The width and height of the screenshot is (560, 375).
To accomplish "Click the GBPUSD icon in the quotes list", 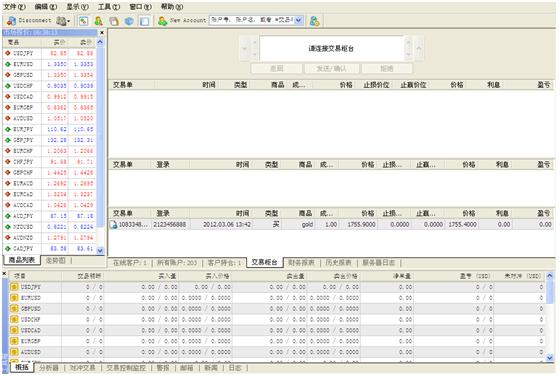I will click(8, 75).
